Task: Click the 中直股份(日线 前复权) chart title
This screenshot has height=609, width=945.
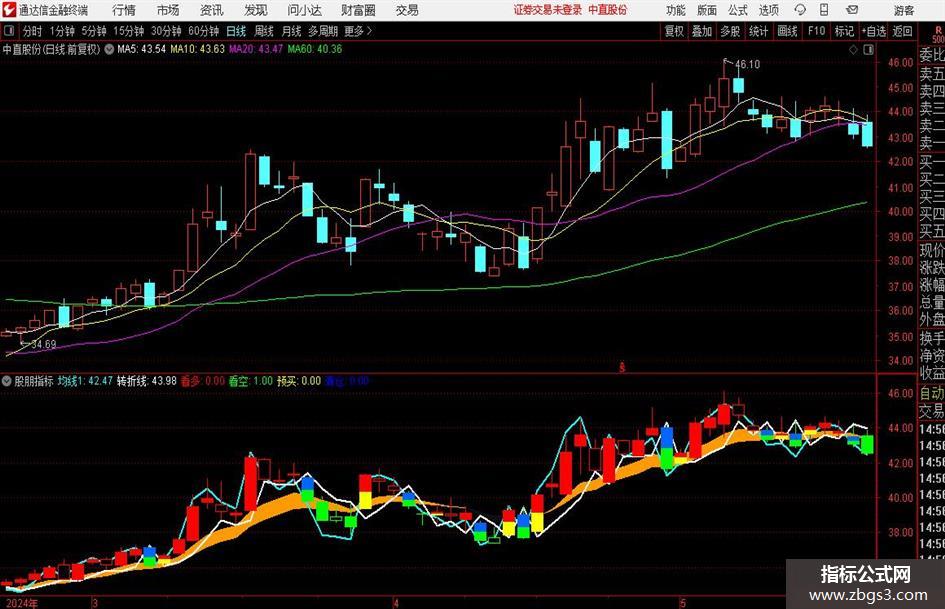Action: click(51, 49)
